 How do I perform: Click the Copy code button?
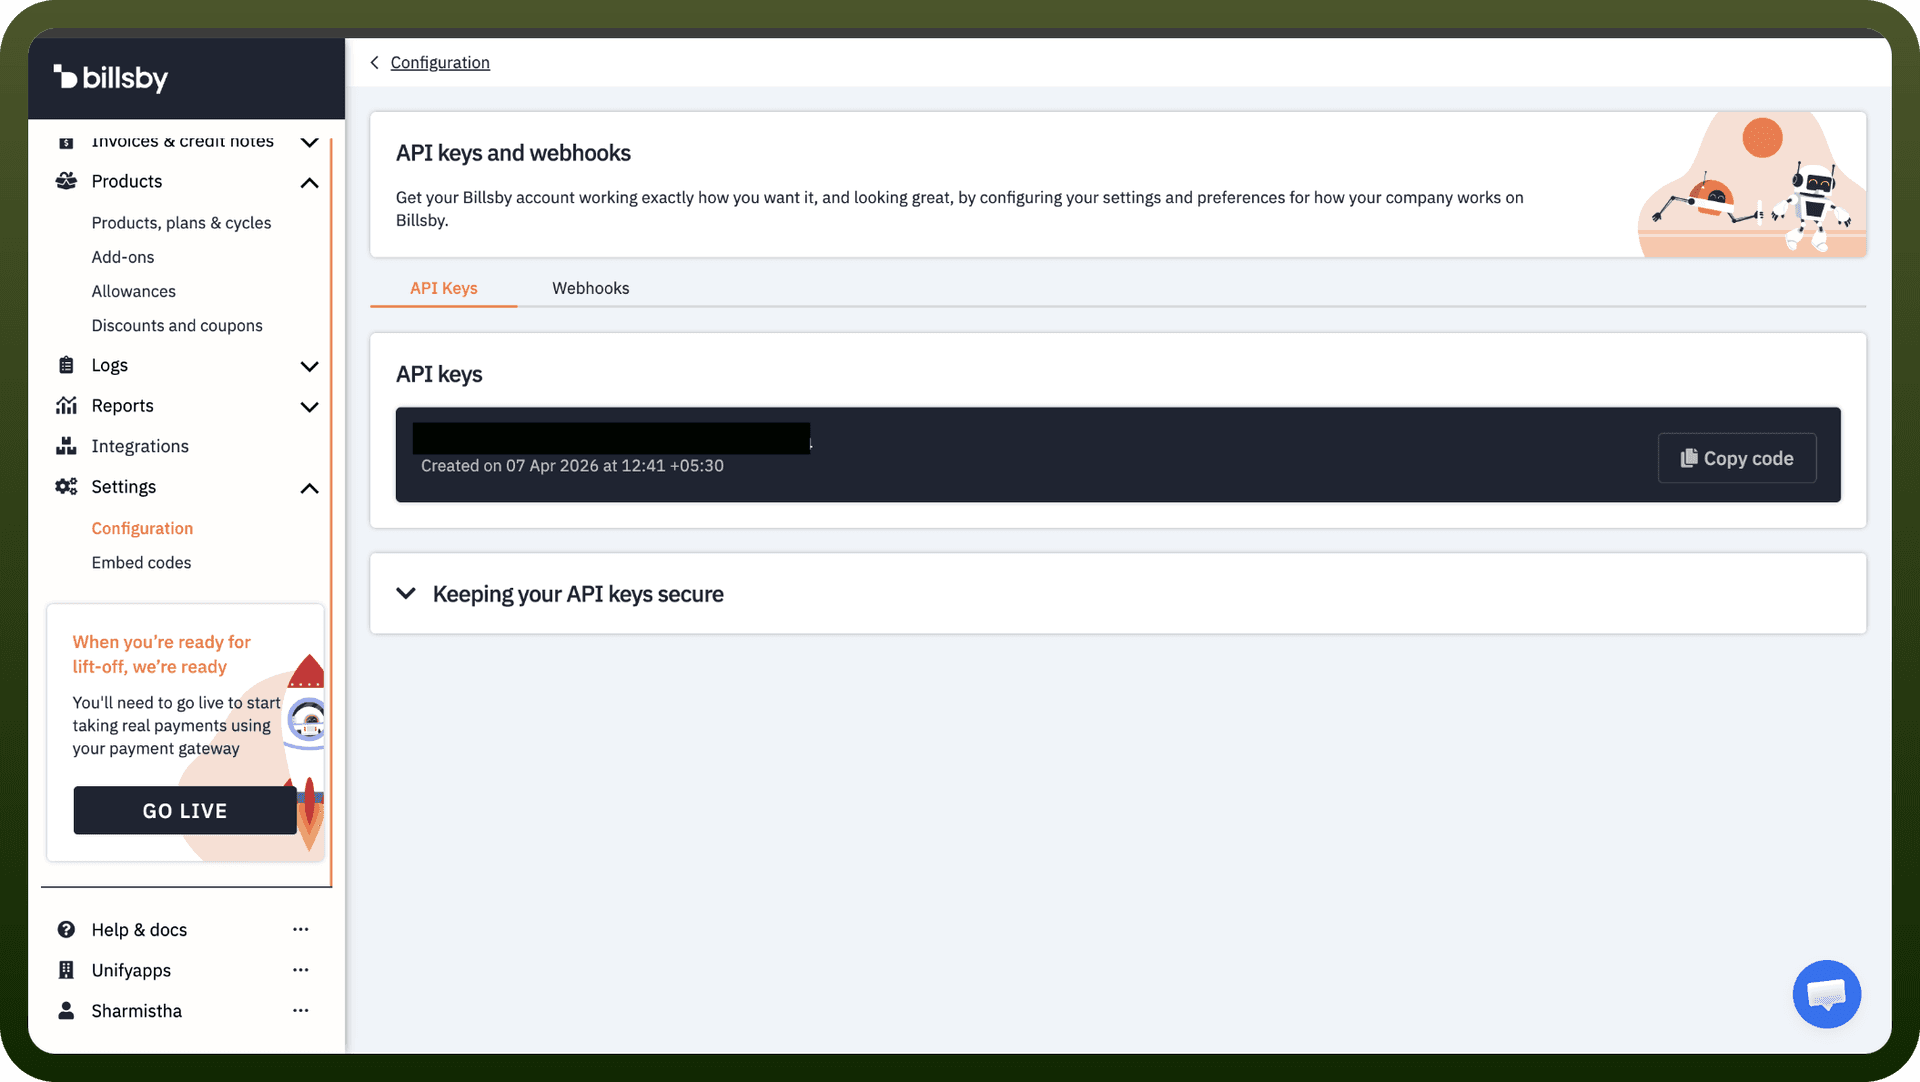pos(1737,458)
